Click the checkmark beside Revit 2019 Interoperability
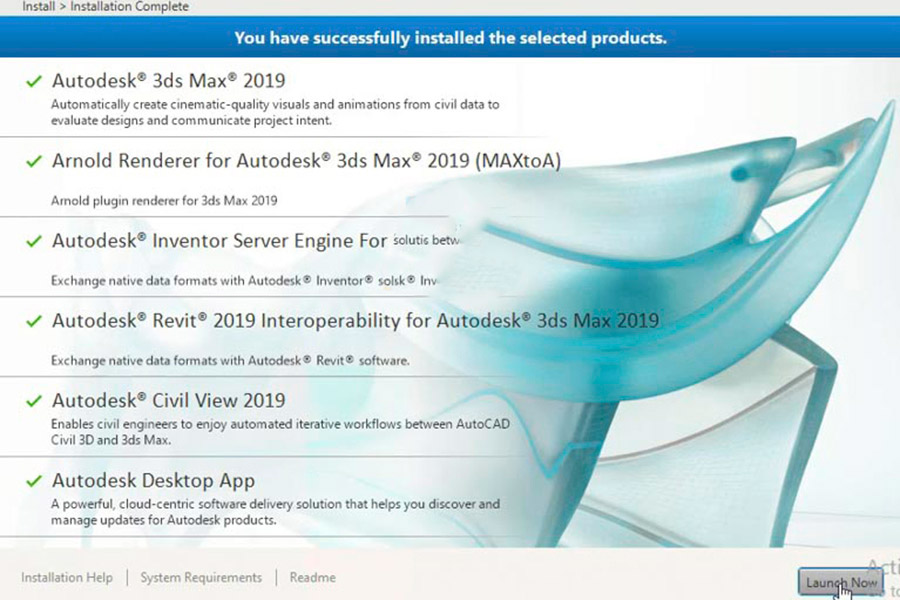900x600 pixels. click(34, 321)
